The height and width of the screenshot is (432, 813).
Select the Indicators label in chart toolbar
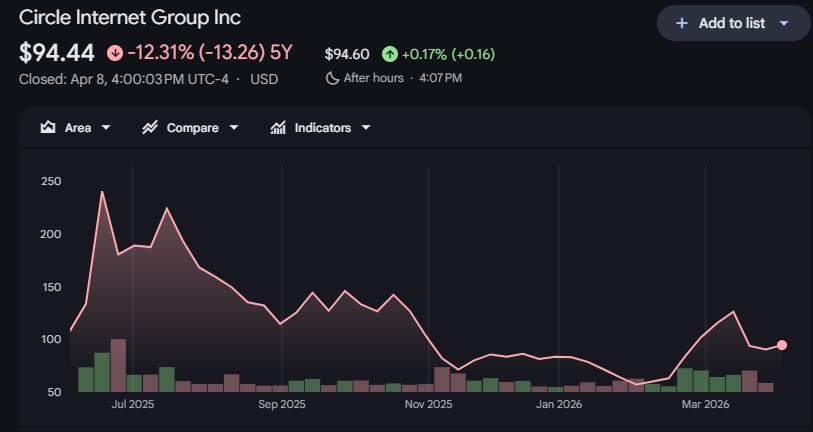pyautogui.click(x=323, y=128)
